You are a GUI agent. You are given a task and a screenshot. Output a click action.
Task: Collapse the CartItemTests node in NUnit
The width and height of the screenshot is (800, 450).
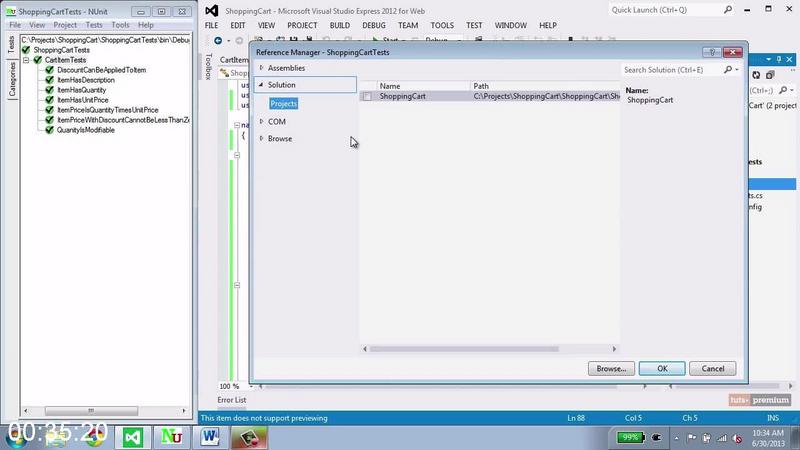[x=26, y=60]
